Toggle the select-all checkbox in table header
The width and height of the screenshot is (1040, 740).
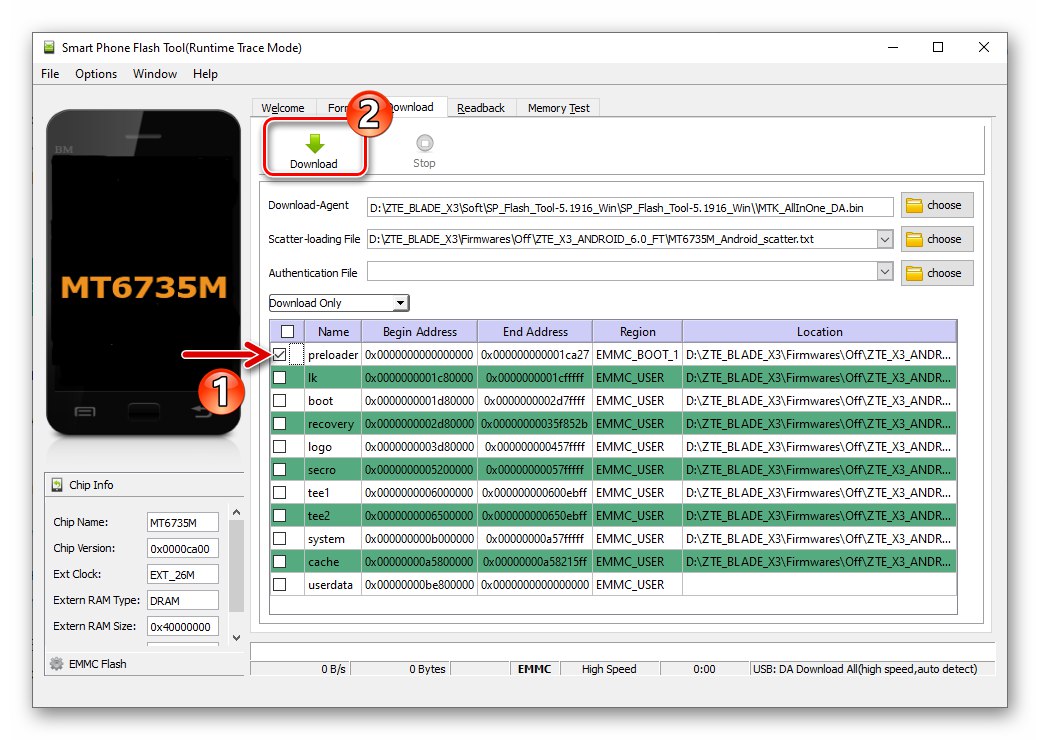287,332
